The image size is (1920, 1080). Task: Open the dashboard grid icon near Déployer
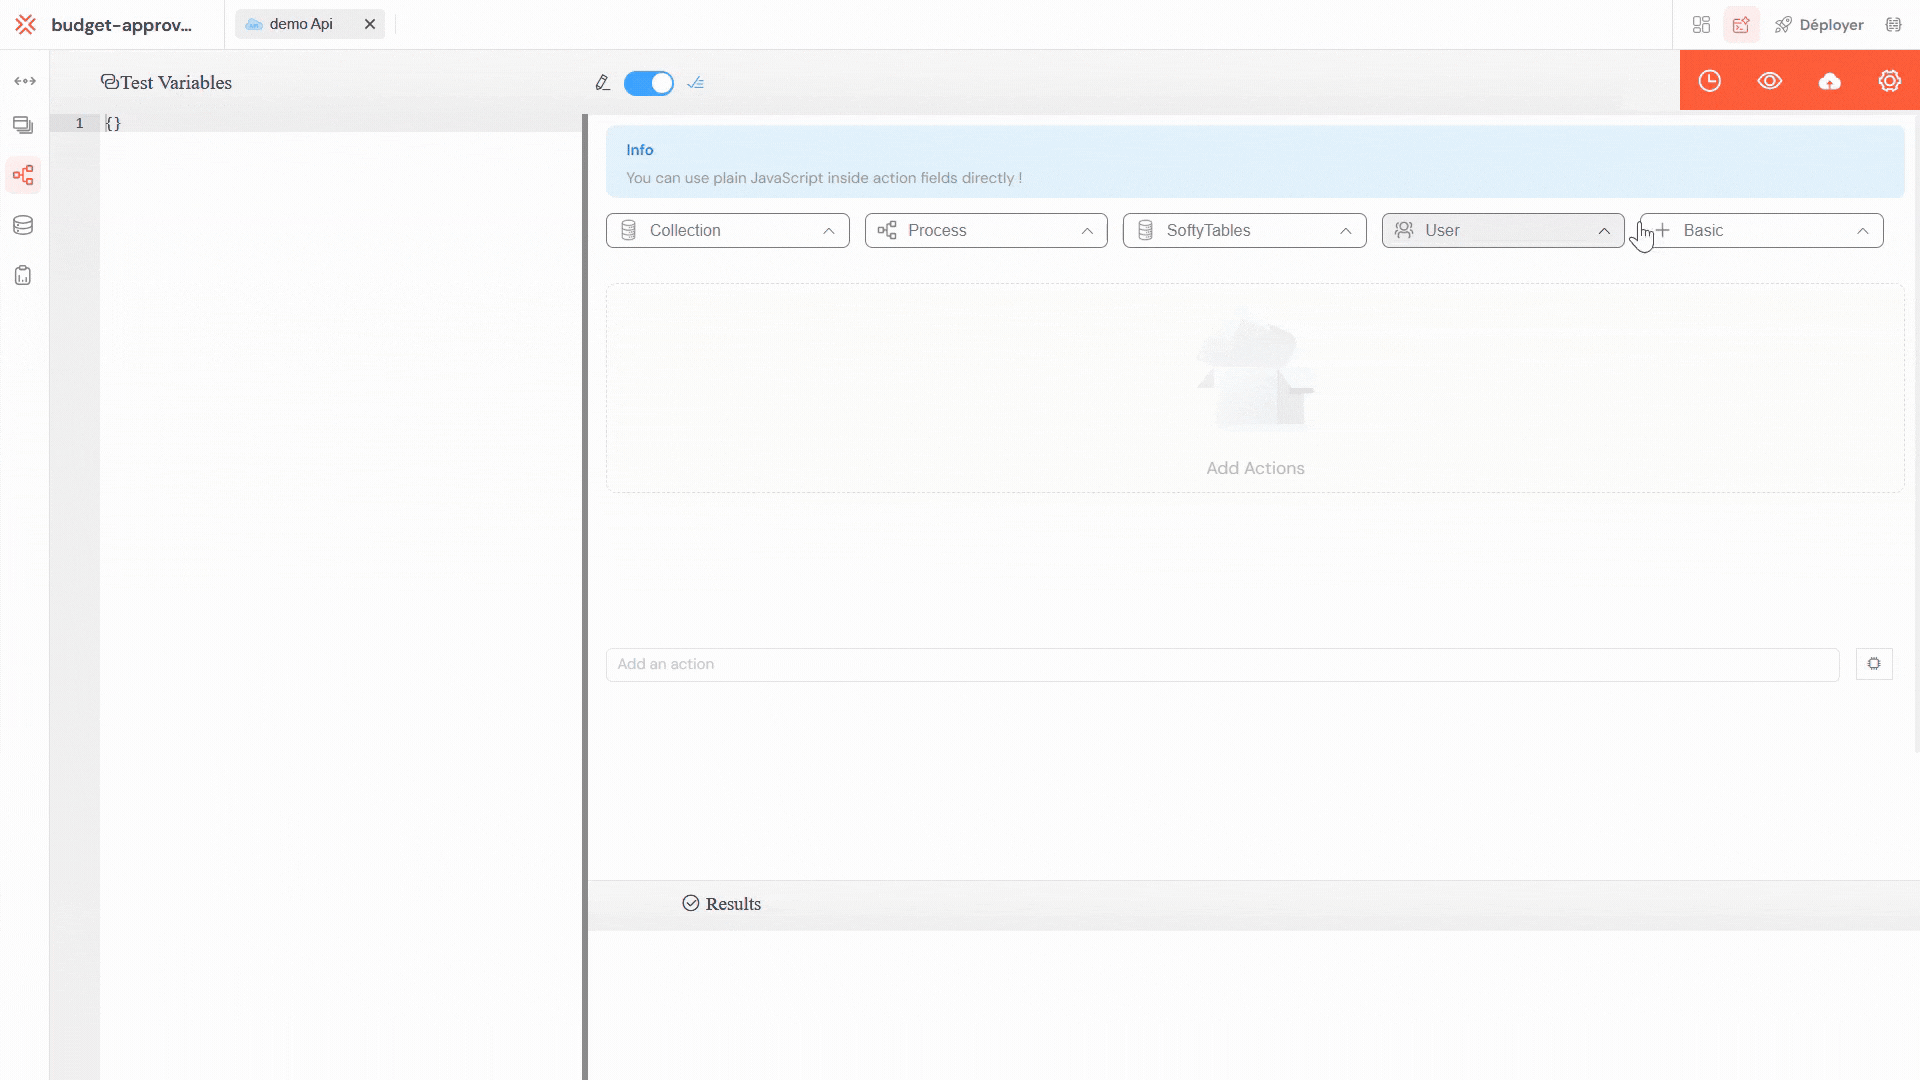point(1702,24)
